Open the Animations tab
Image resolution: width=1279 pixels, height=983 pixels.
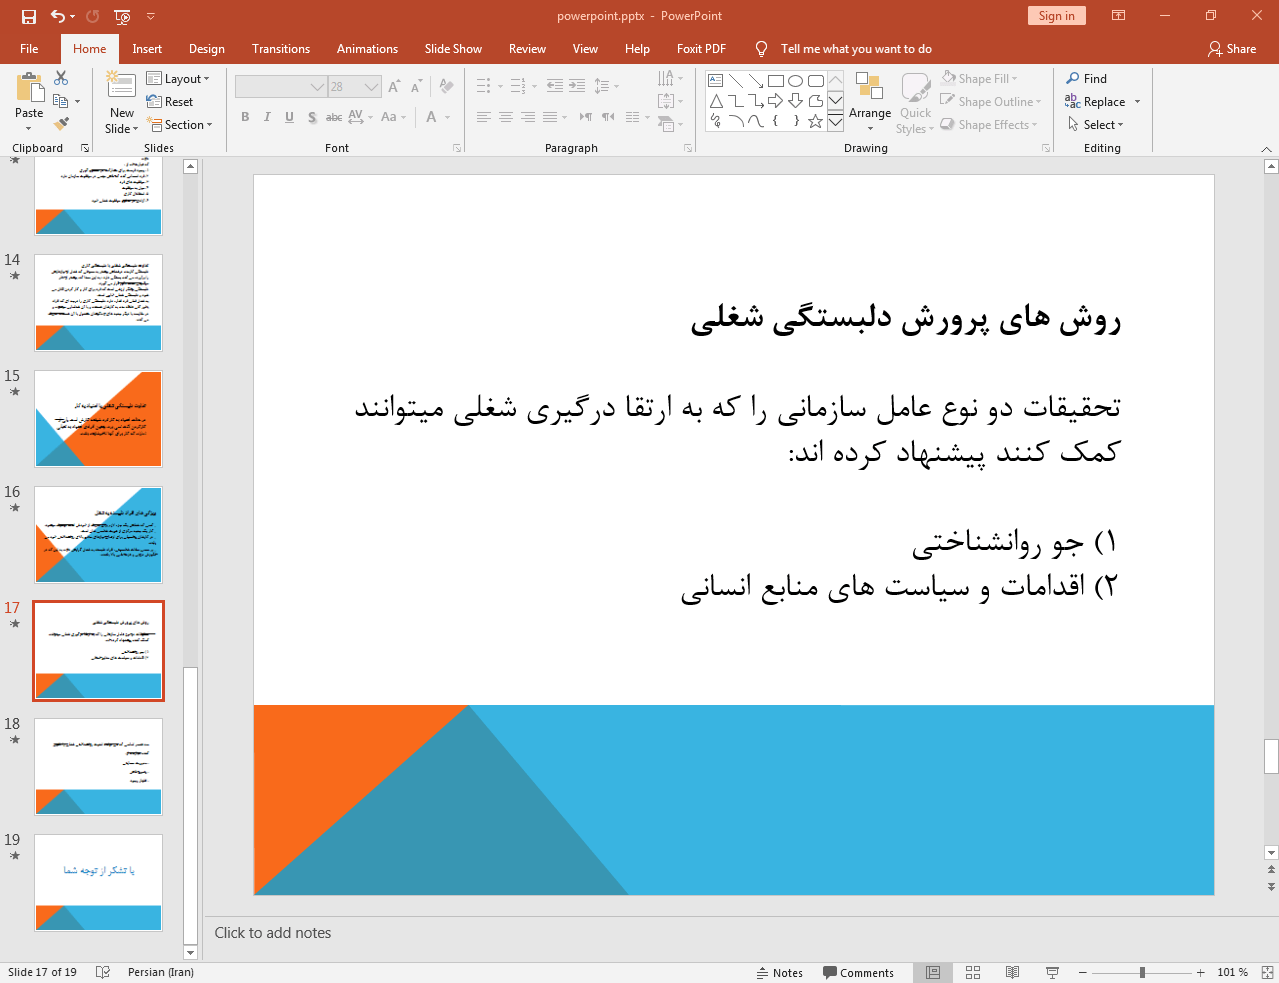click(367, 49)
